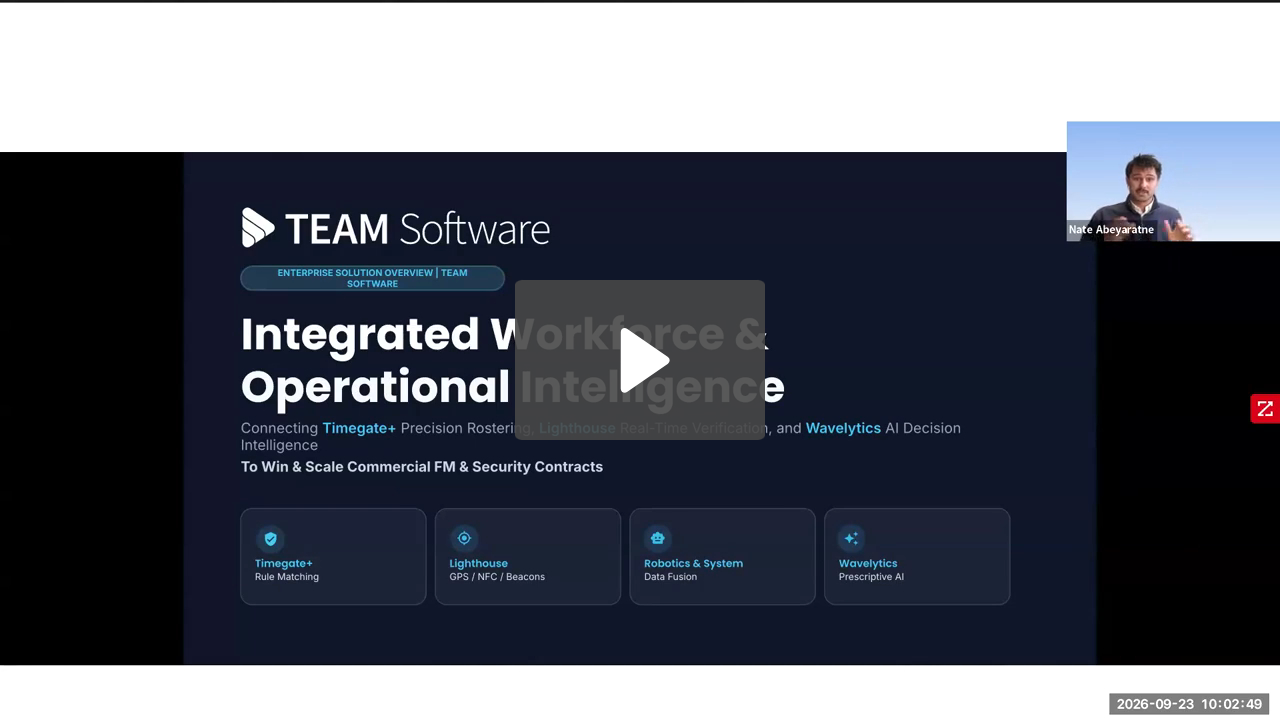The width and height of the screenshot is (1280, 720).
Task: Click 'GPS / NFC / Beacons' text
Action: 497,577
